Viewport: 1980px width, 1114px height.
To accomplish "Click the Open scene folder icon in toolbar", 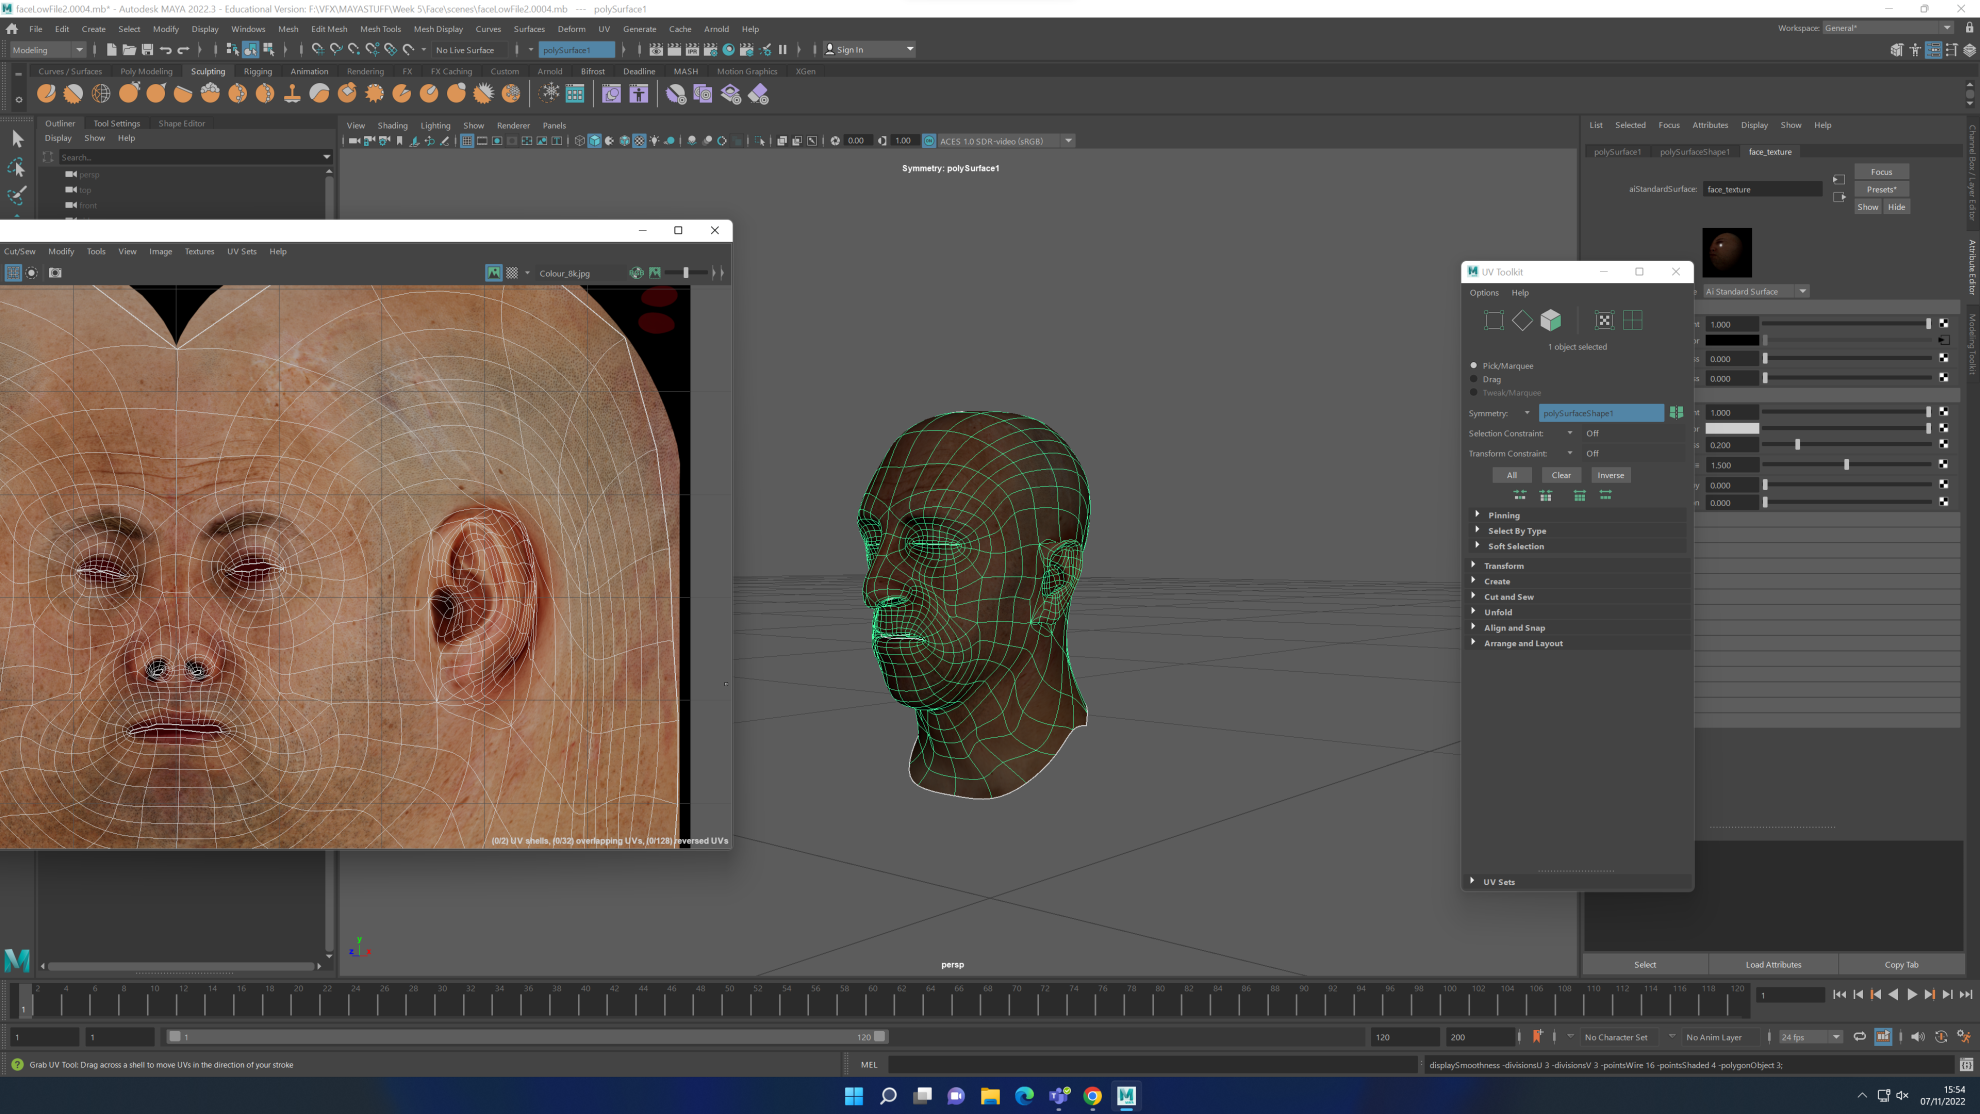I will (129, 50).
